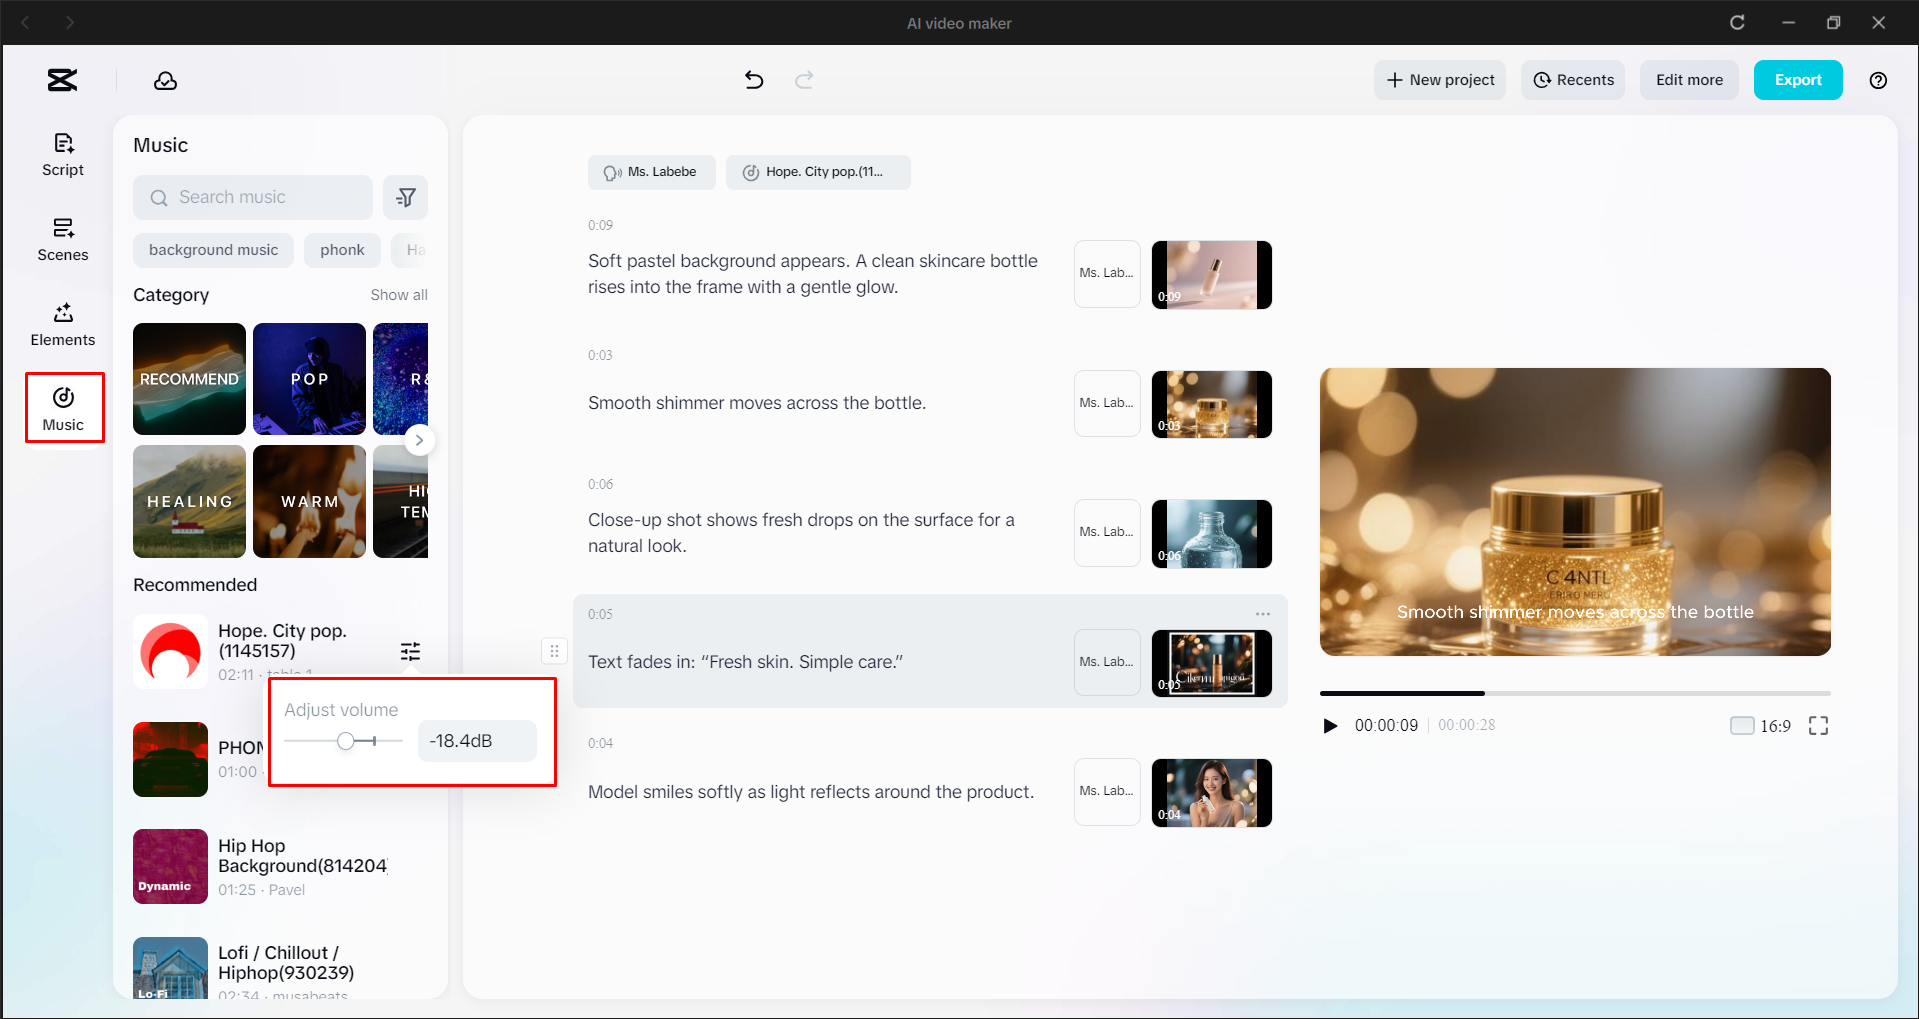Play the video preview
The image size is (1919, 1019).
click(x=1330, y=725)
